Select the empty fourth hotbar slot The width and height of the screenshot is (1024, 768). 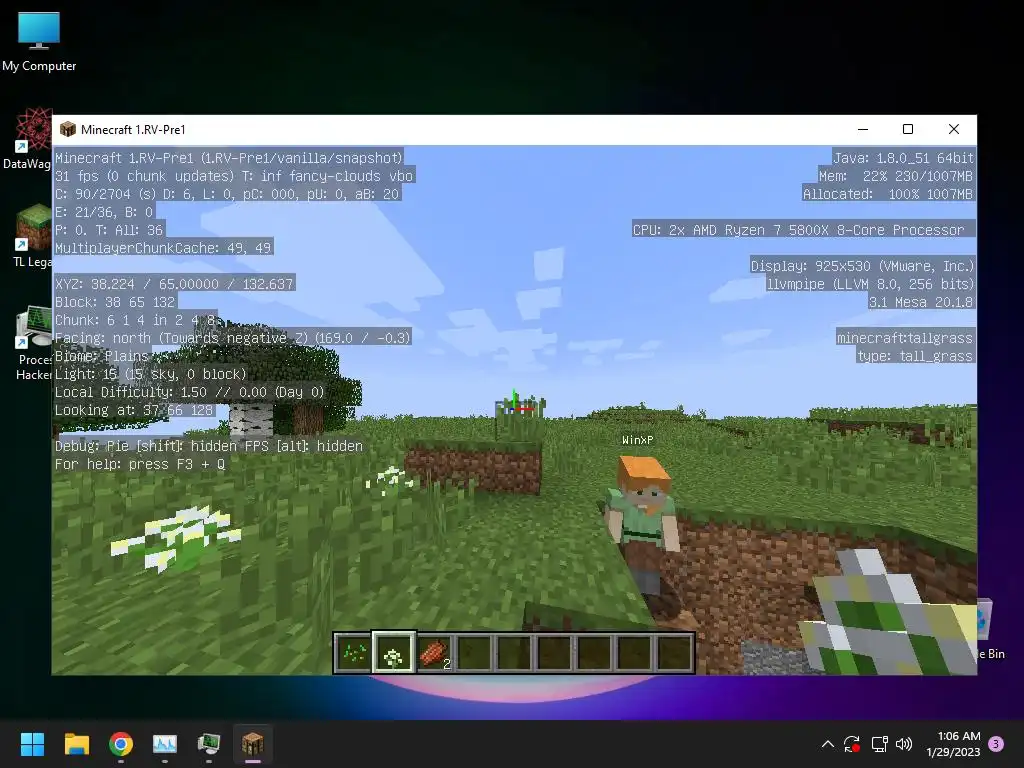click(474, 652)
